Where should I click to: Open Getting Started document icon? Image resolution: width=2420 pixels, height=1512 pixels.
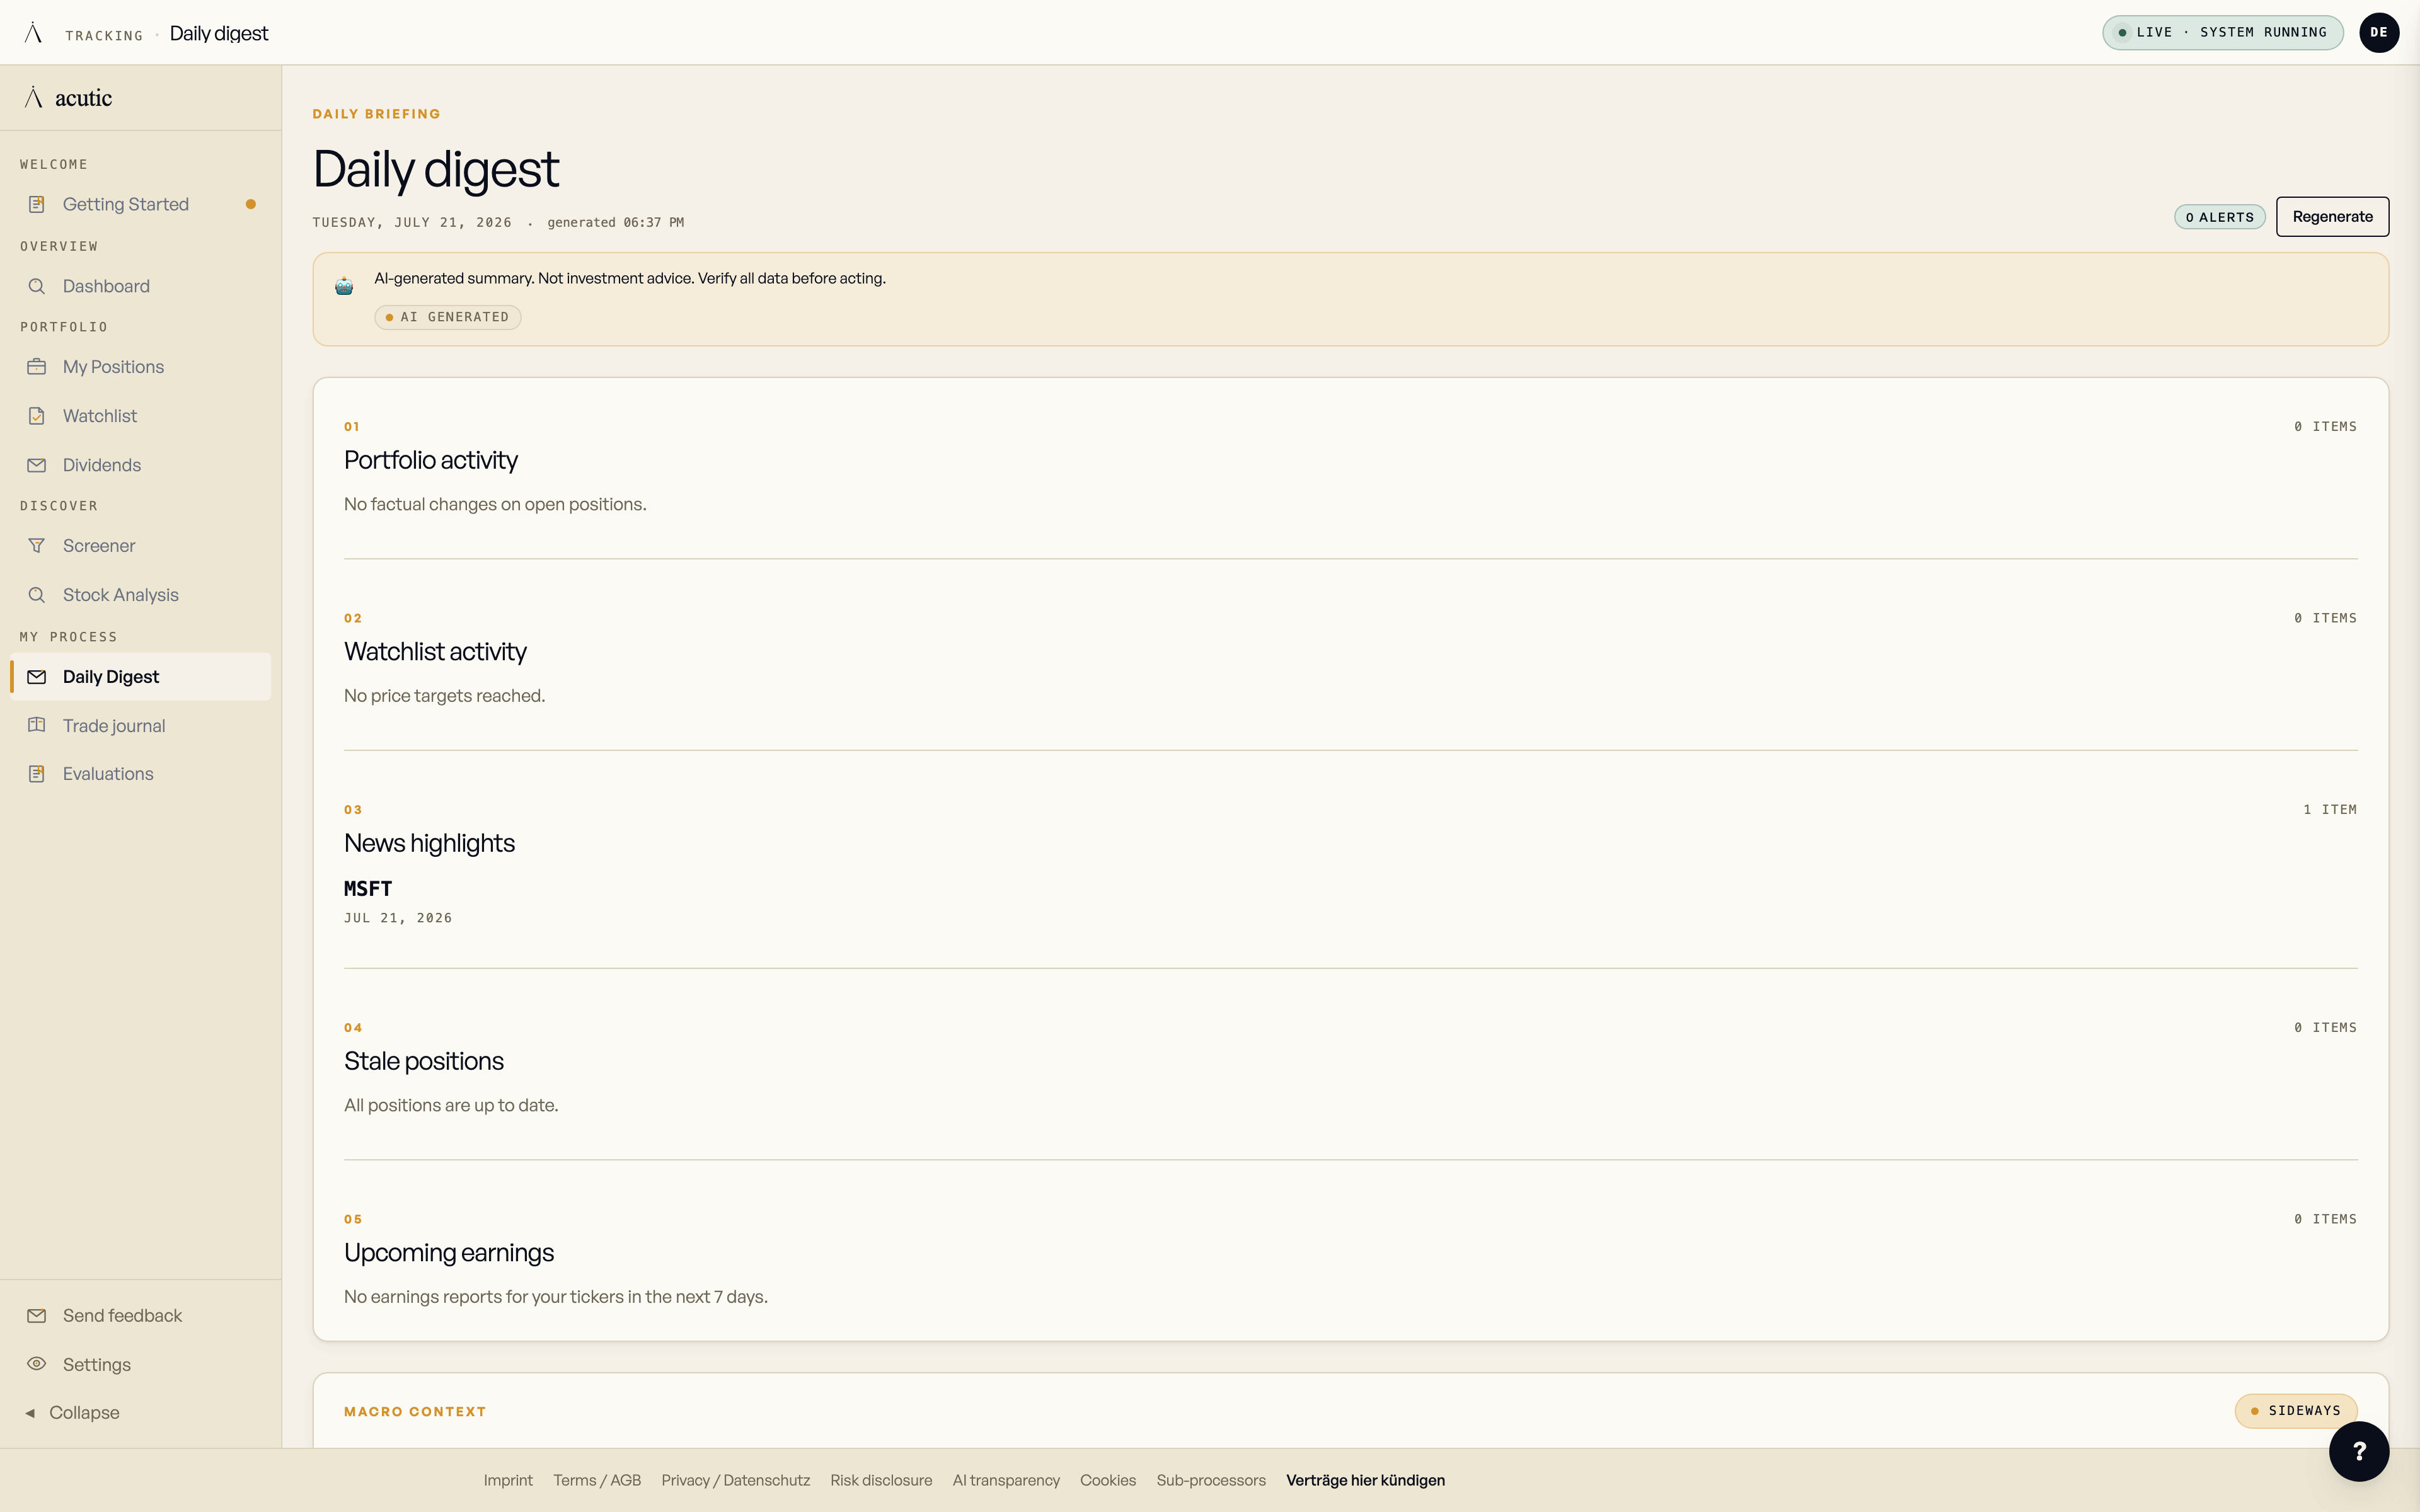(x=37, y=204)
